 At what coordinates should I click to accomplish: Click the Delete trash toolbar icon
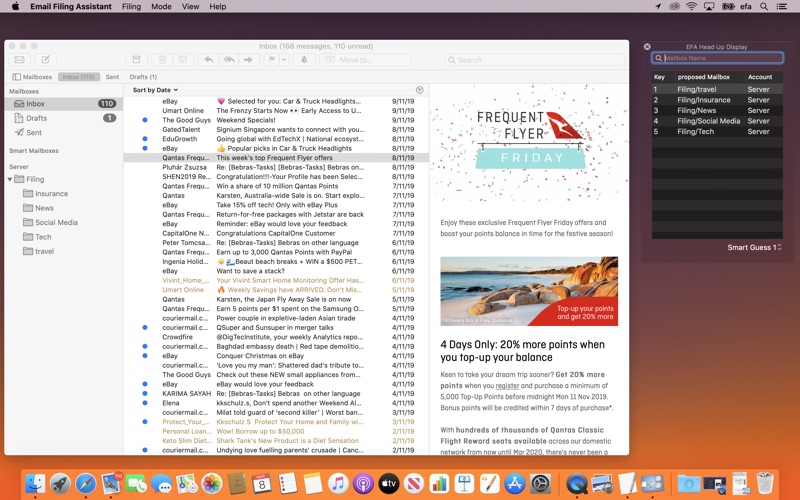point(162,60)
